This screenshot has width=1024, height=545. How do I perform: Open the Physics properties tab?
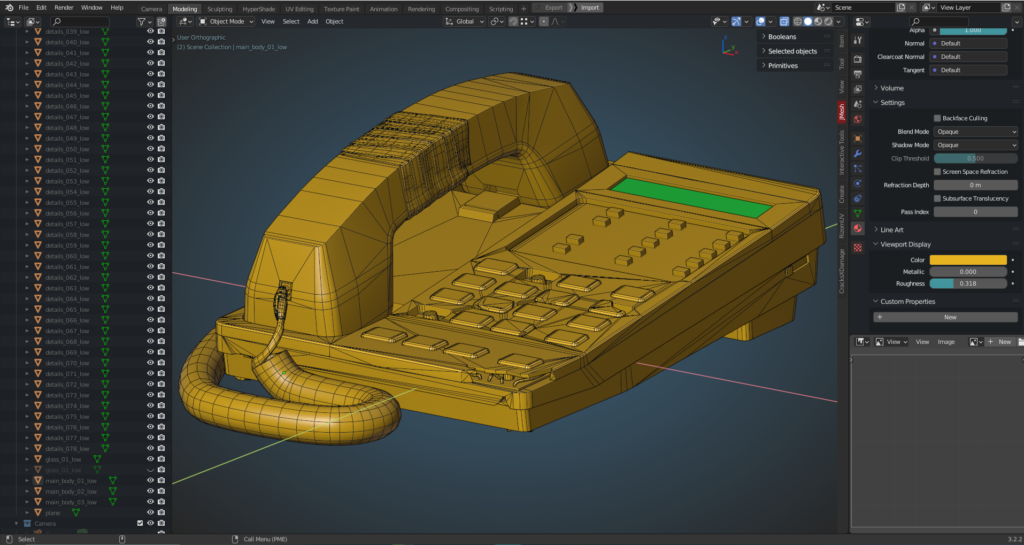[x=857, y=183]
